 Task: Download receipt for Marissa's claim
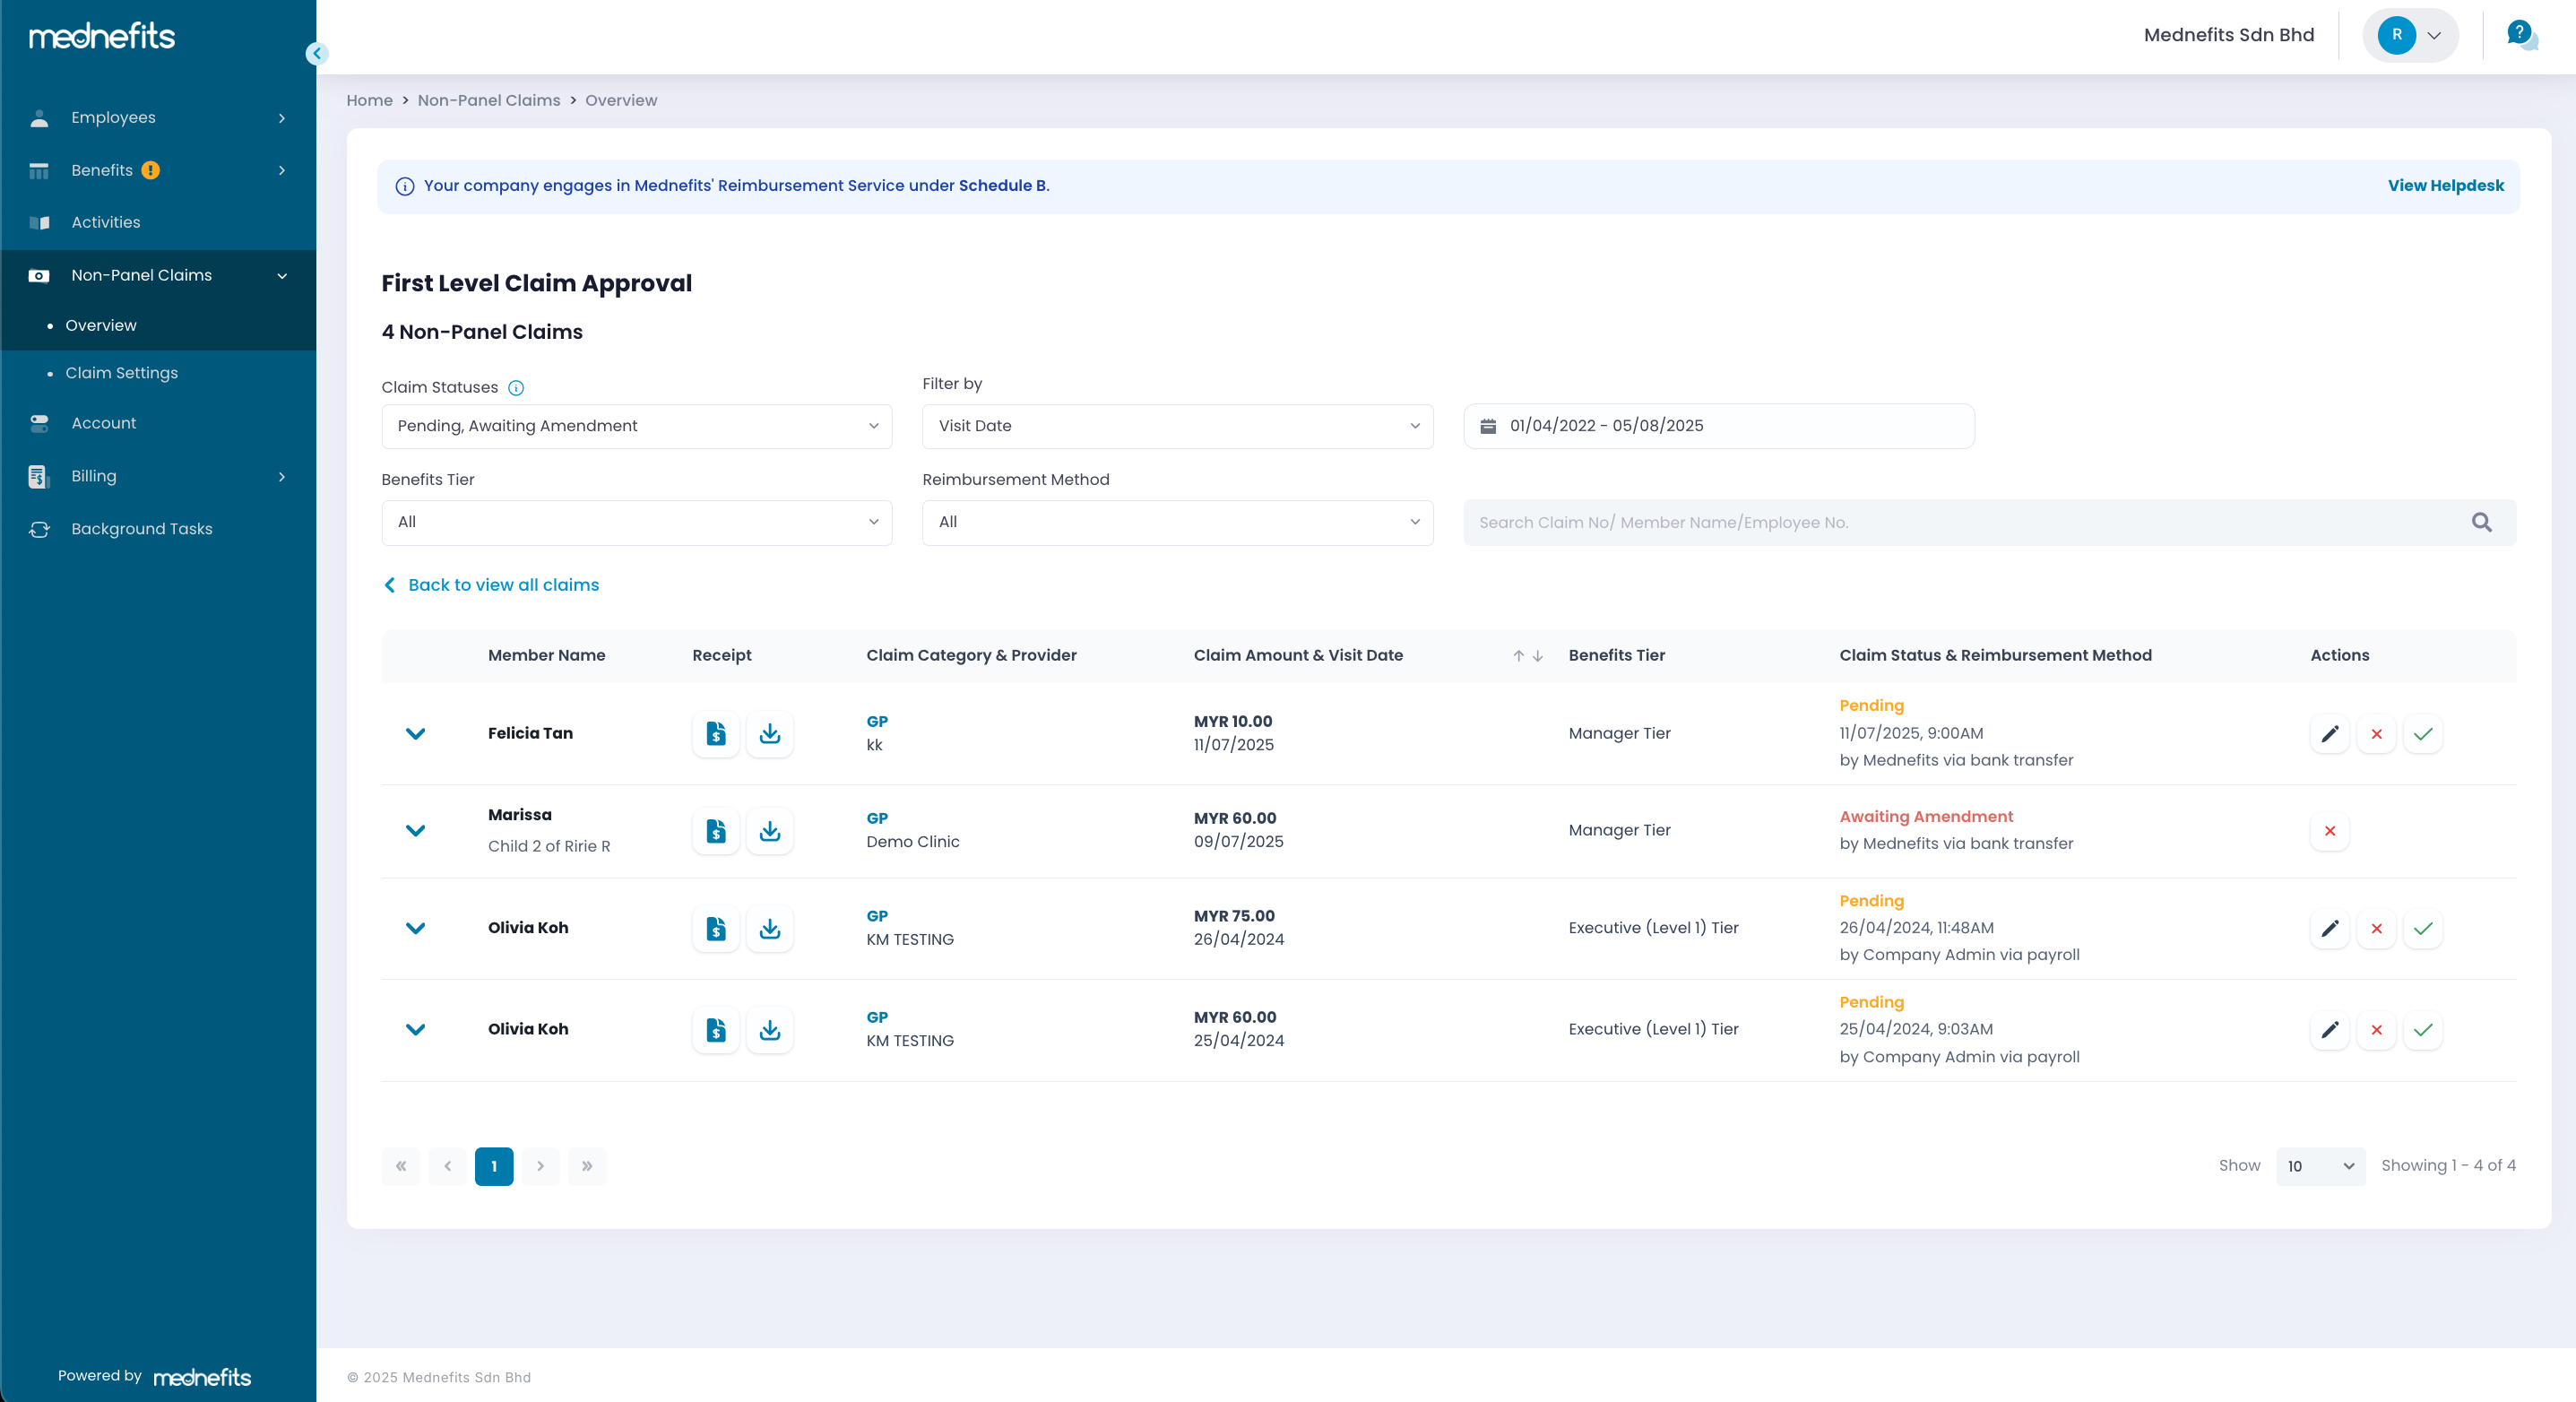click(x=770, y=830)
